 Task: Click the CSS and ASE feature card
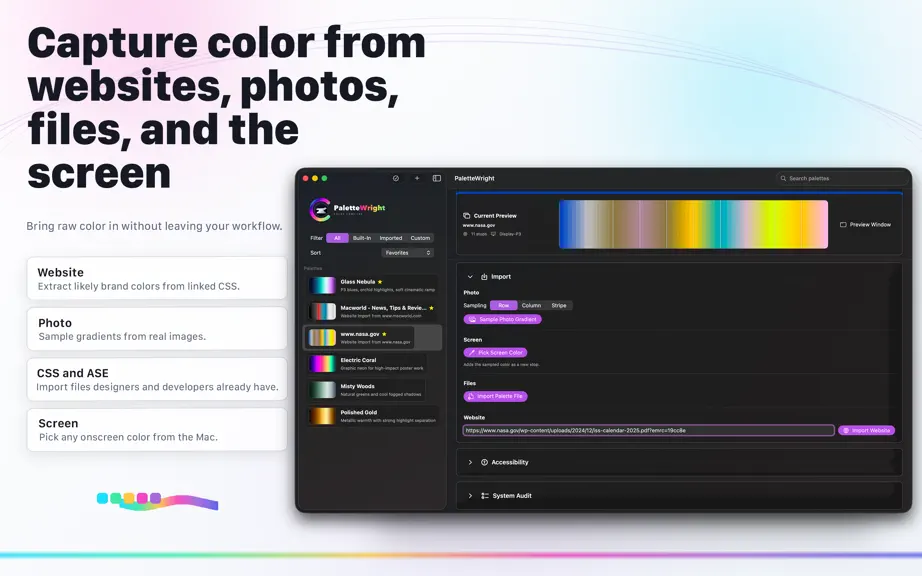pos(157,379)
